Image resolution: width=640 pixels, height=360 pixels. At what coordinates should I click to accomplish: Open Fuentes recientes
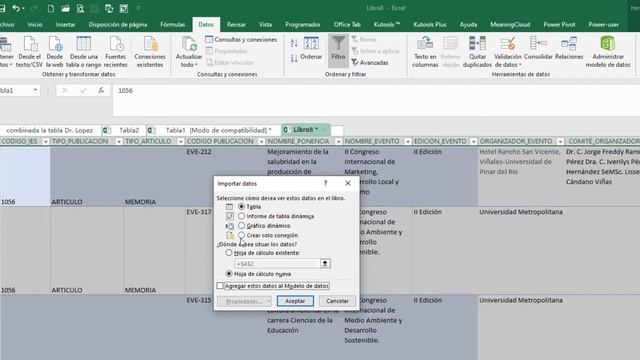pyautogui.click(x=116, y=52)
